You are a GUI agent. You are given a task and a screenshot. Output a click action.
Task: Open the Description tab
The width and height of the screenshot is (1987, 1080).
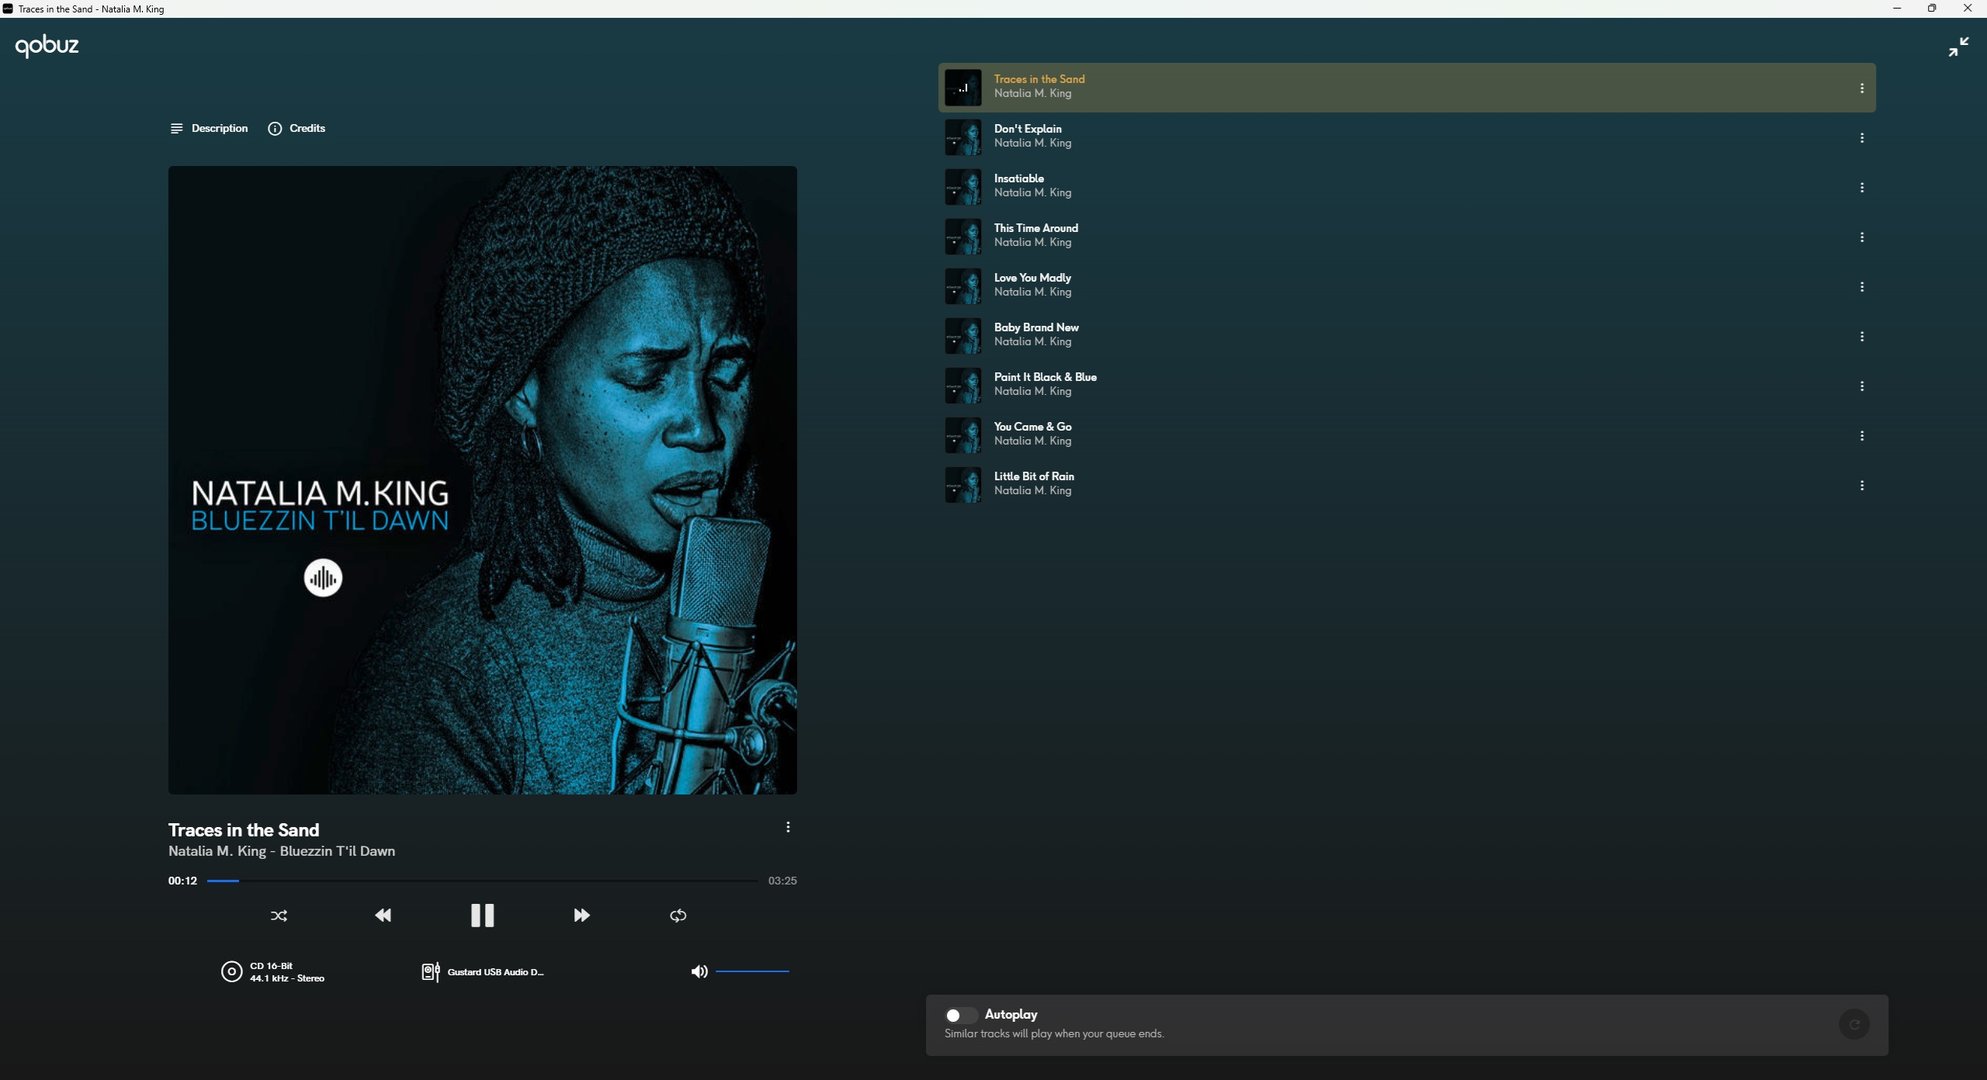tap(209, 128)
